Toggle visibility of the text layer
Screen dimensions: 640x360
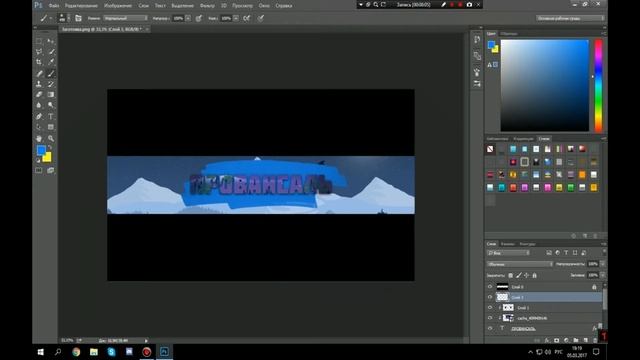(x=490, y=328)
